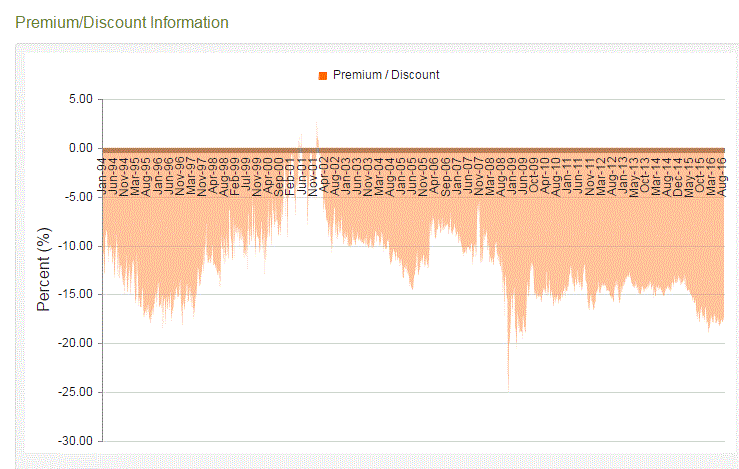Image resolution: width=739 pixels, height=469 pixels.
Task: Click the Apr-02 x-axis date label
Action: point(323,174)
